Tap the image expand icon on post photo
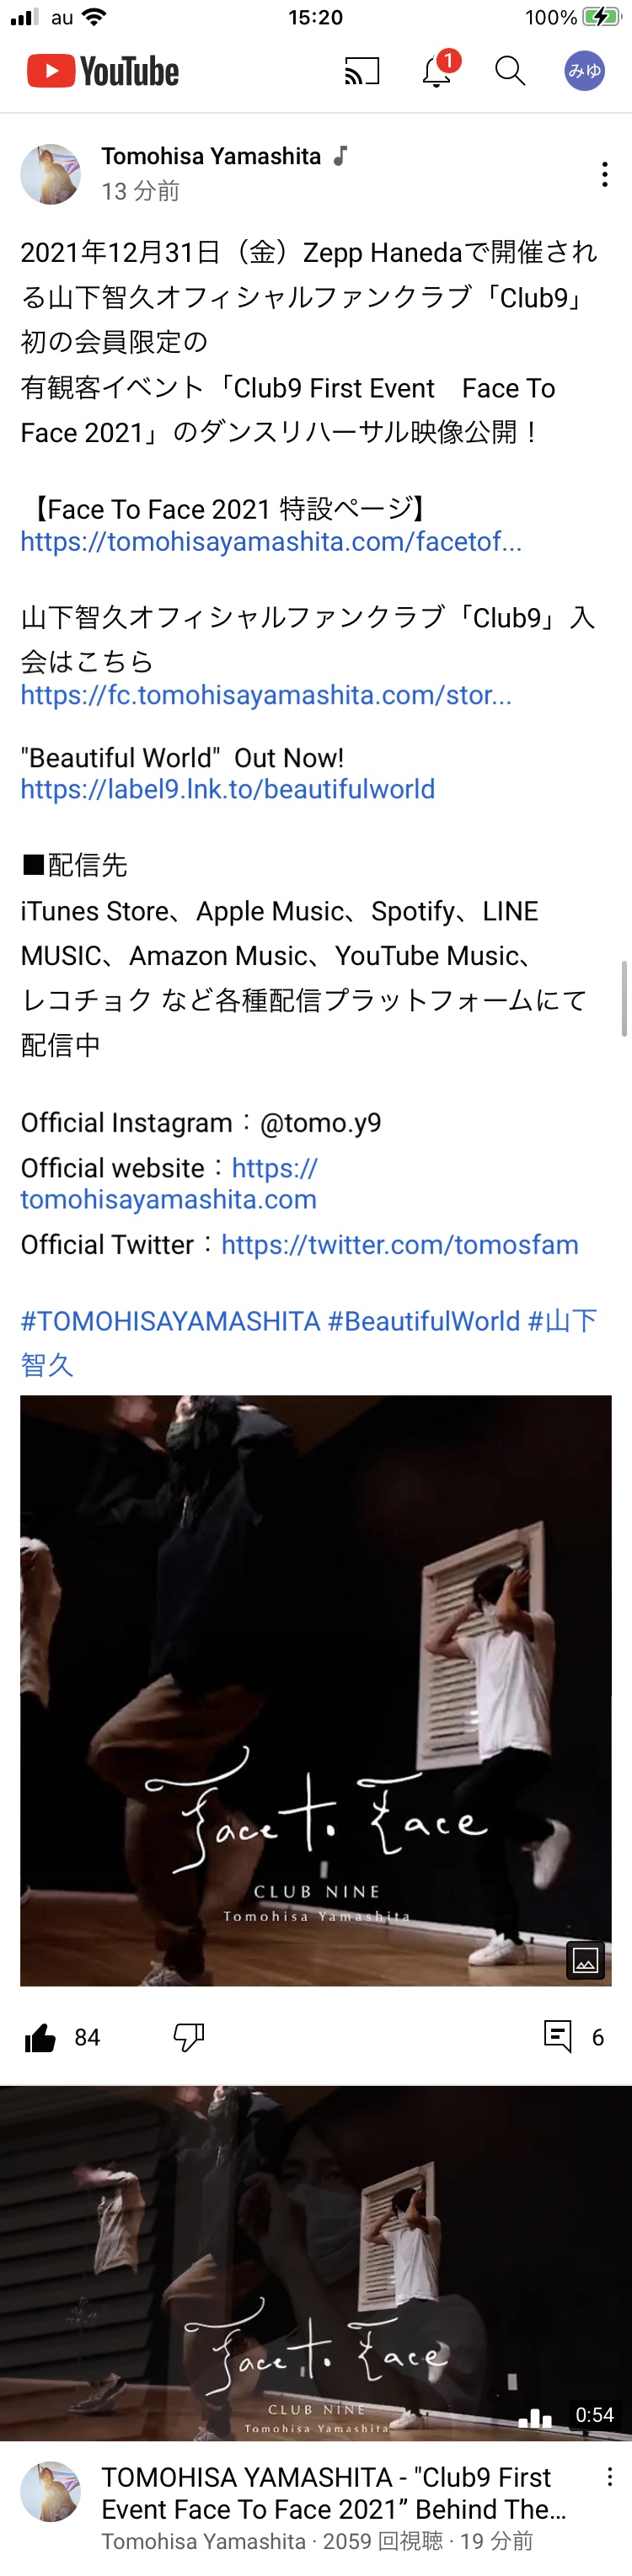The height and width of the screenshot is (2576, 632). point(585,1960)
